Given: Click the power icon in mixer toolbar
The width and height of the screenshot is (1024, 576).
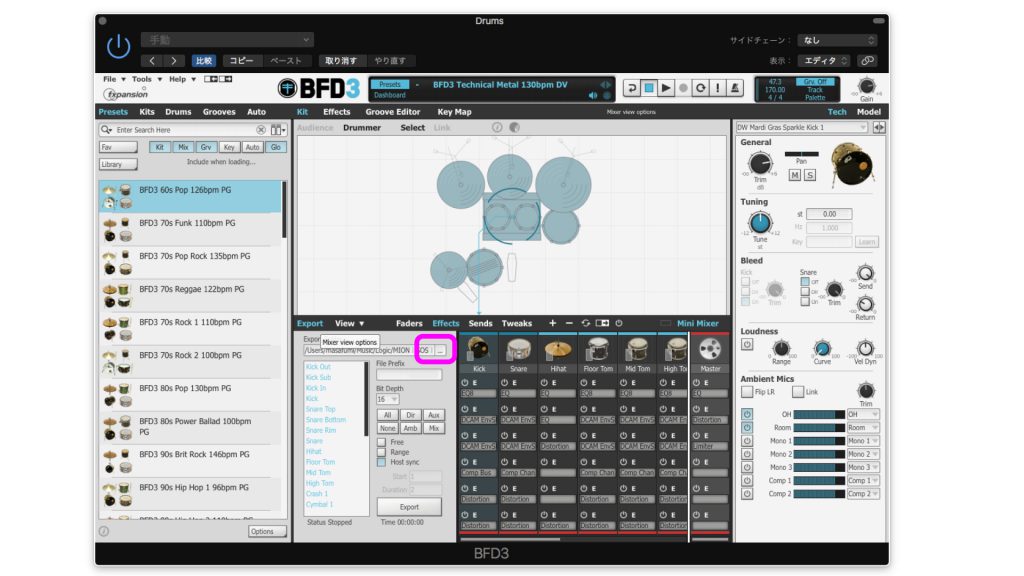Looking at the screenshot, I should tap(619, 323).
